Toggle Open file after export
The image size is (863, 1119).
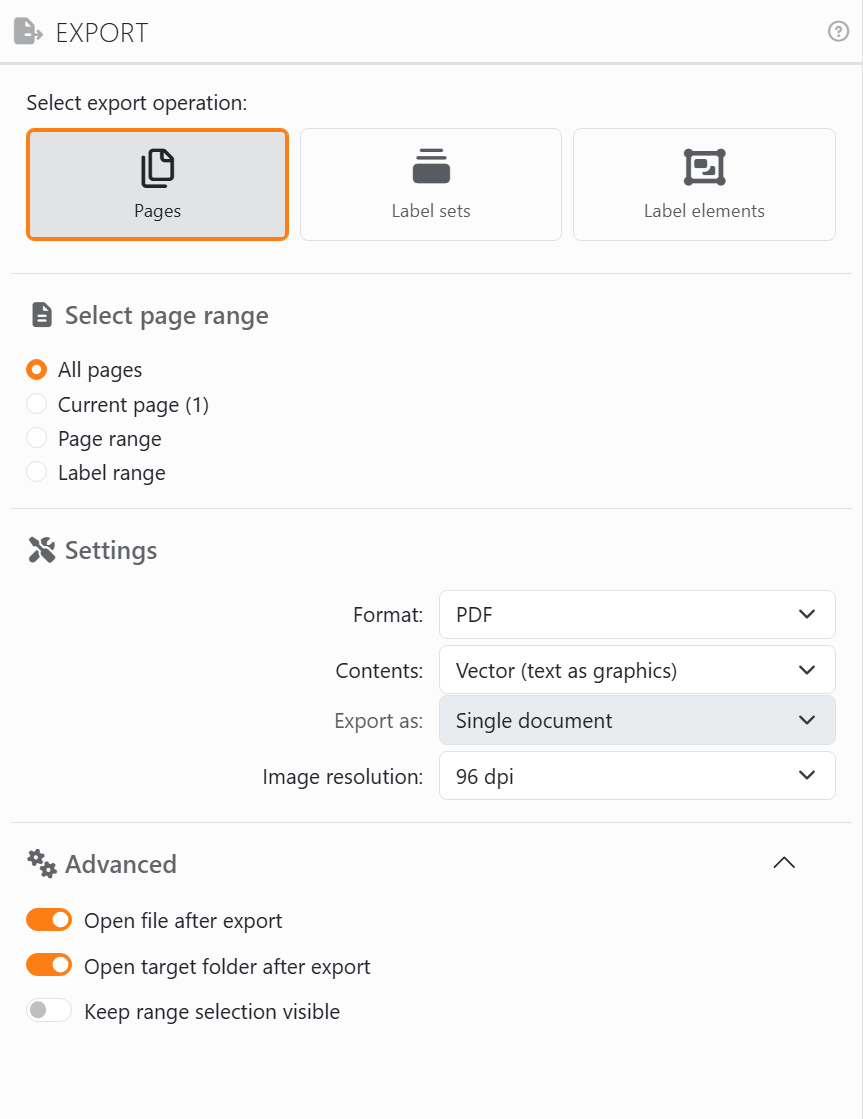pyautogui.click(x=49, y=920)
